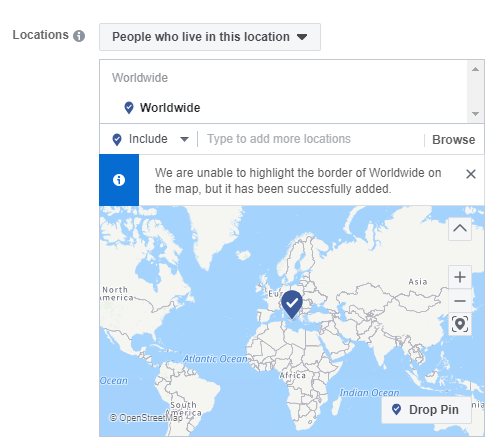Open the People who live in this location dropdown
The image size is (500, 443).
(210, 37)
